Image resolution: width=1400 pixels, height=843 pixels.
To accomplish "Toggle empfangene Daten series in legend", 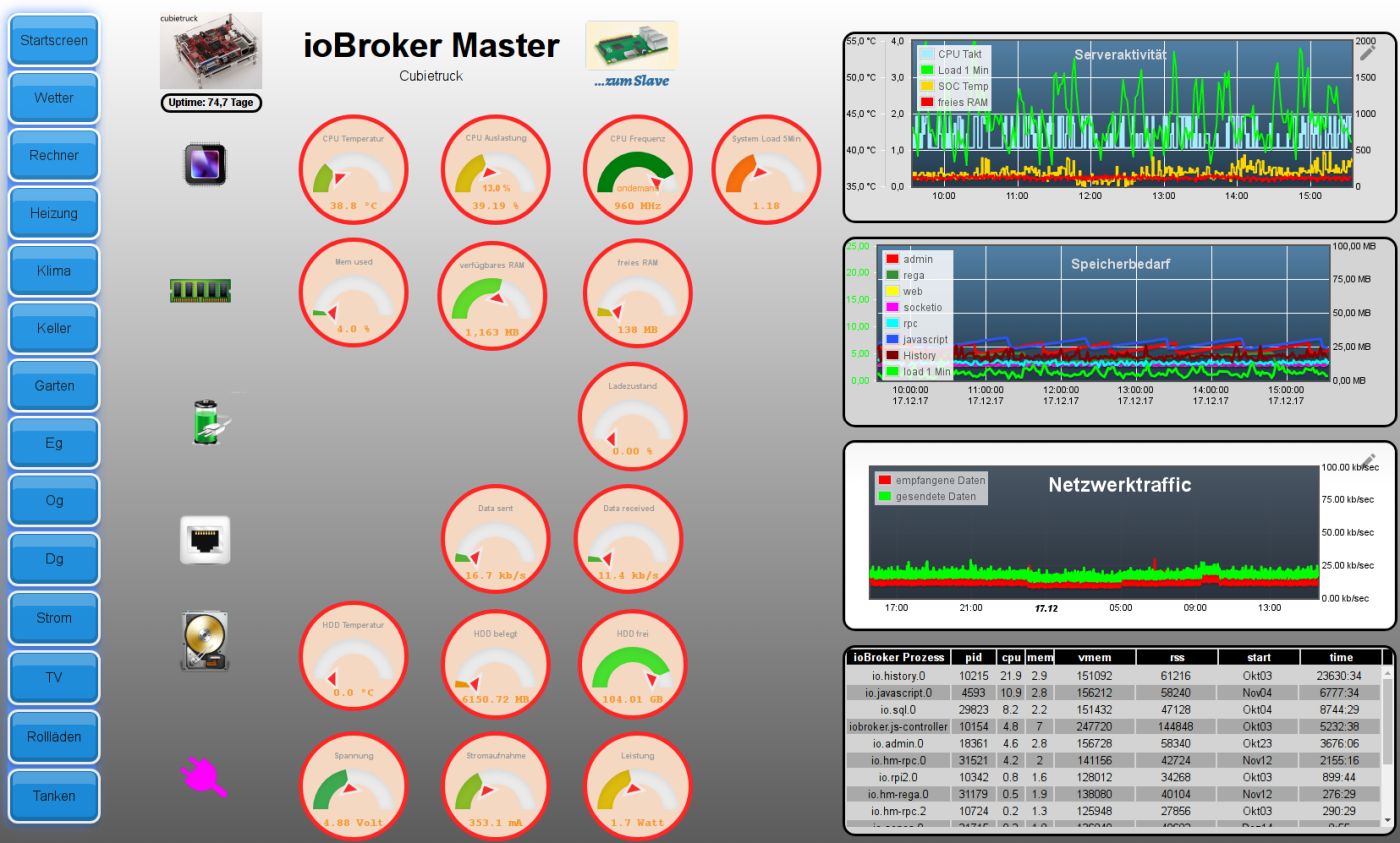I will point(932,480).
